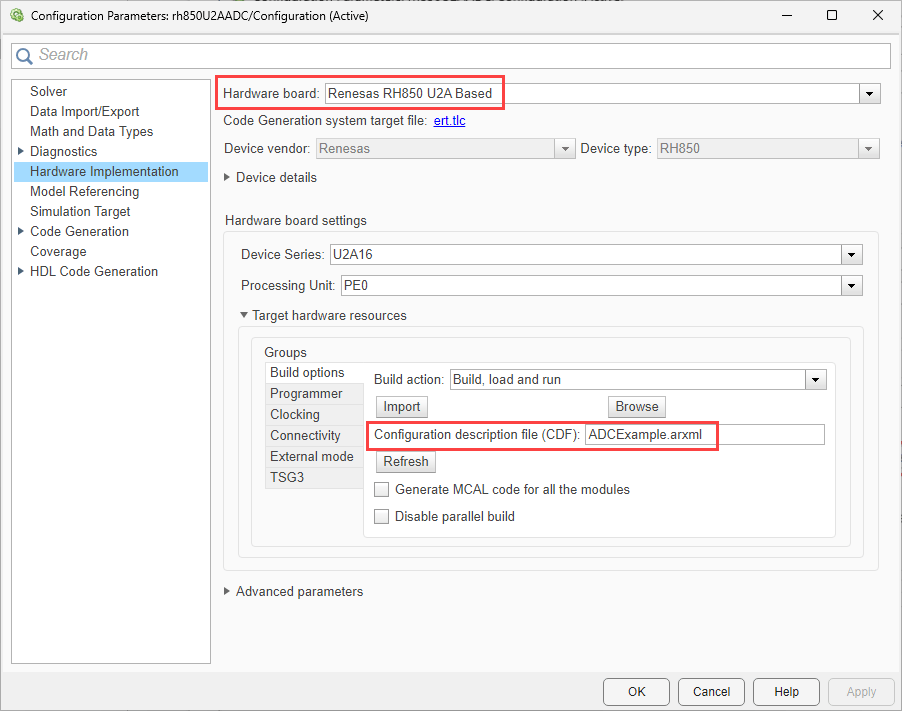Click the search magnifier icon
The height and width of the screenshot is (711, 902).
pyautogui.click(x=26, y=56)
